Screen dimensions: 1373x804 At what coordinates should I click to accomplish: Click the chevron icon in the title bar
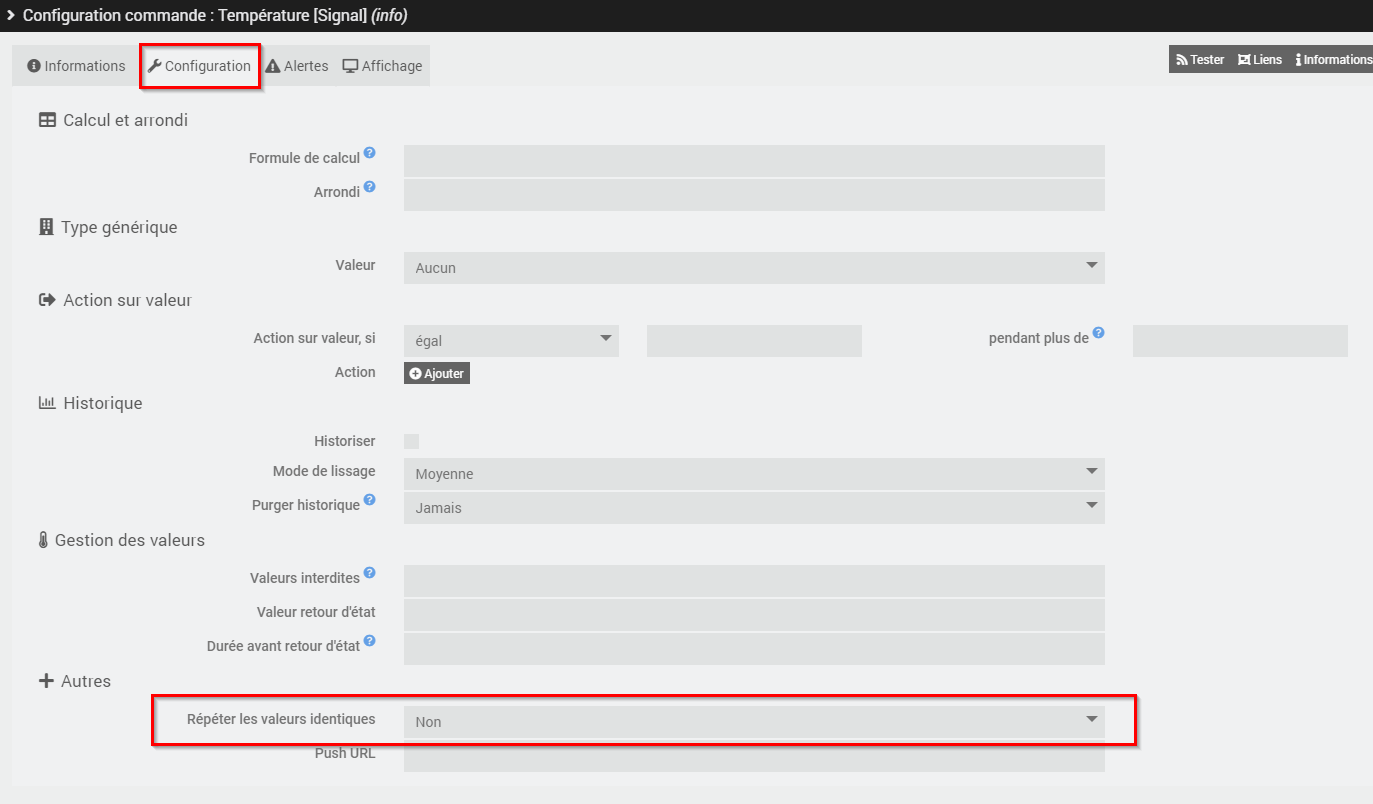pos(11,15)
